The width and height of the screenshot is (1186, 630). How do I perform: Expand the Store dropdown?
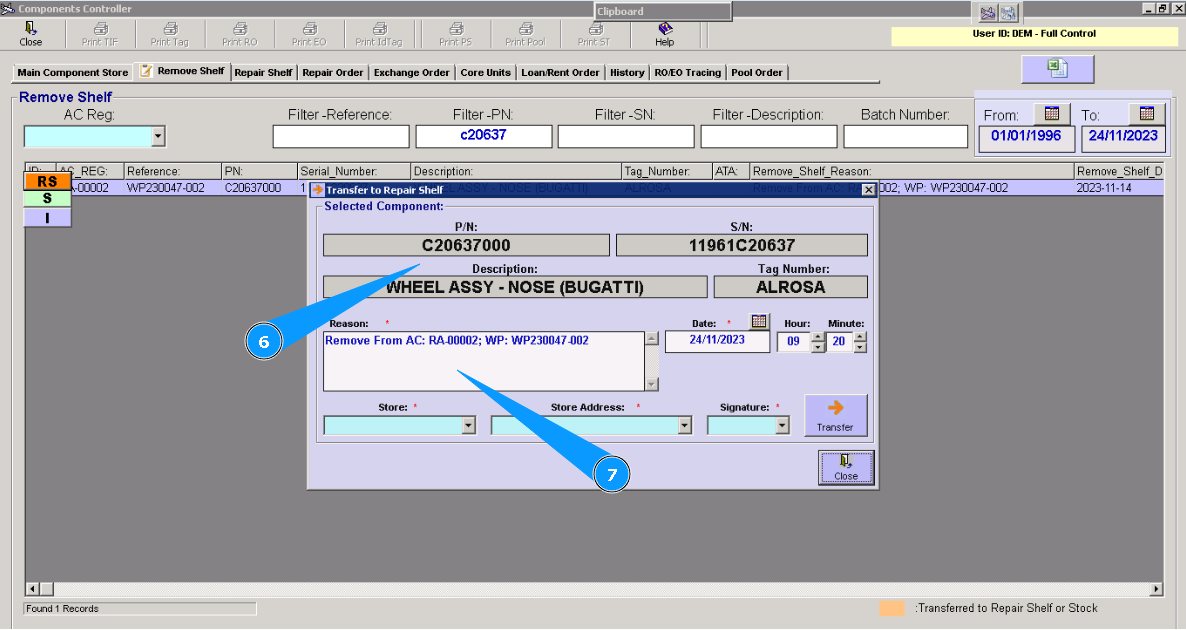(468, 426)
